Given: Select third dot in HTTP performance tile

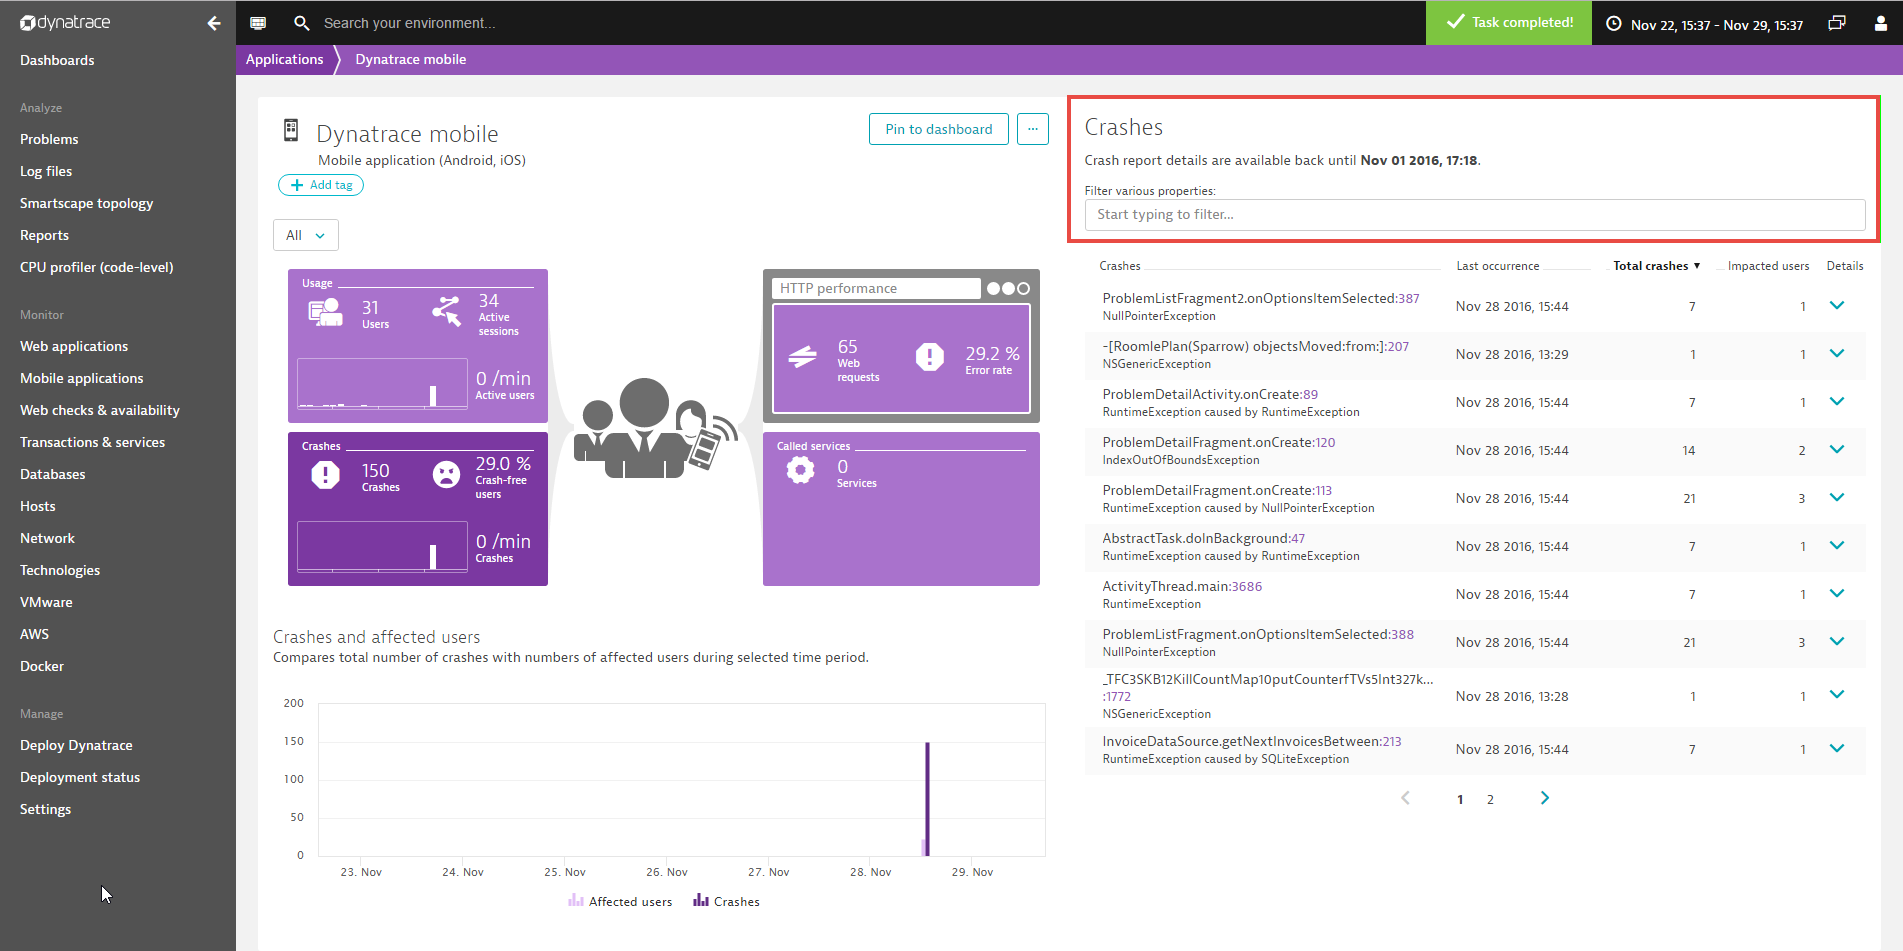Looking at the screenshot, I should [1023, 288].
